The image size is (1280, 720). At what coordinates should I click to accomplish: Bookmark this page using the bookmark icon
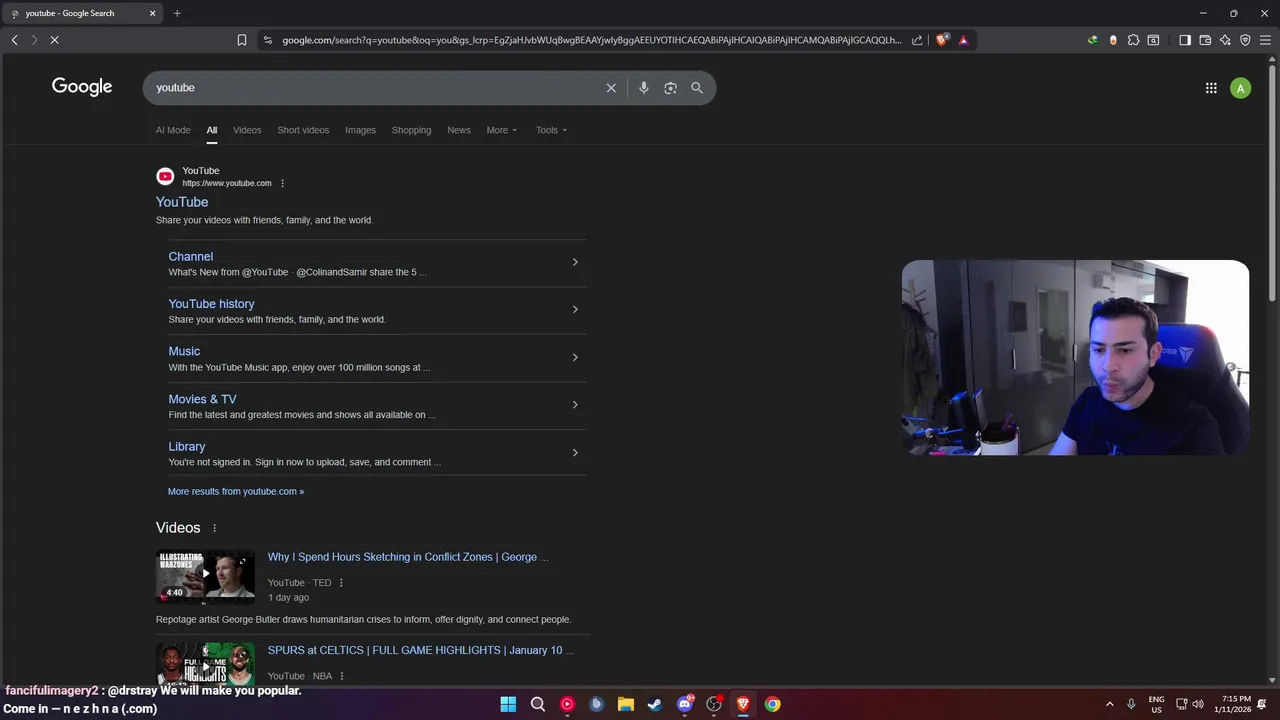(x=242, y=40)
